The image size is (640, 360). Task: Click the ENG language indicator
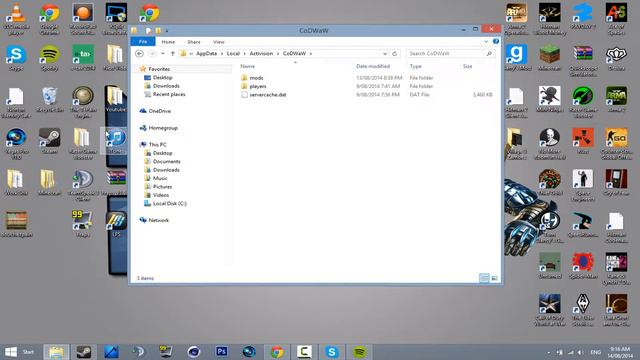596,352
